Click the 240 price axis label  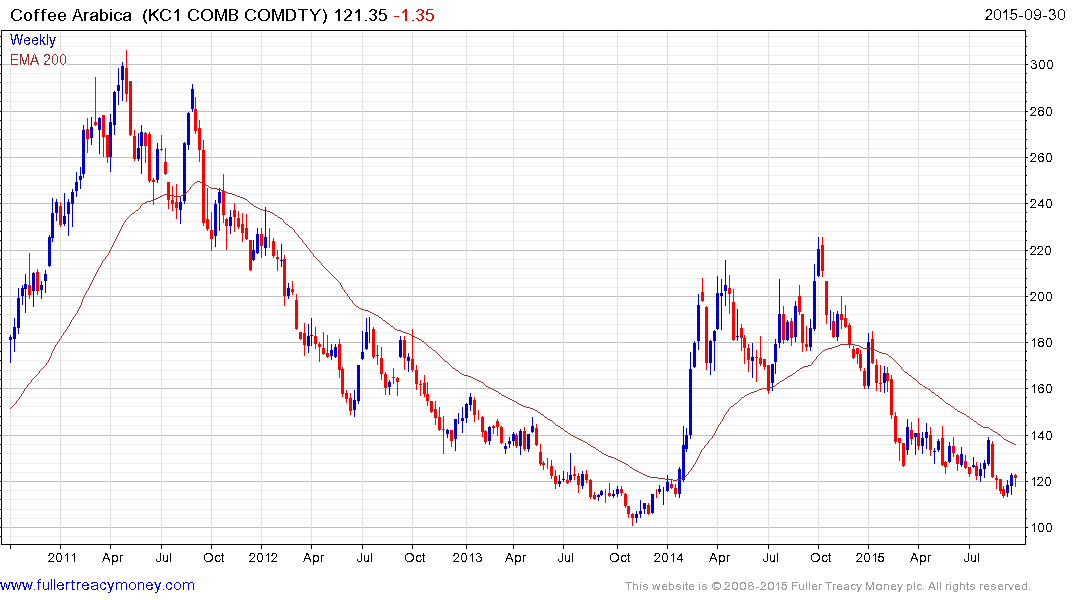tap(1042, 204)
